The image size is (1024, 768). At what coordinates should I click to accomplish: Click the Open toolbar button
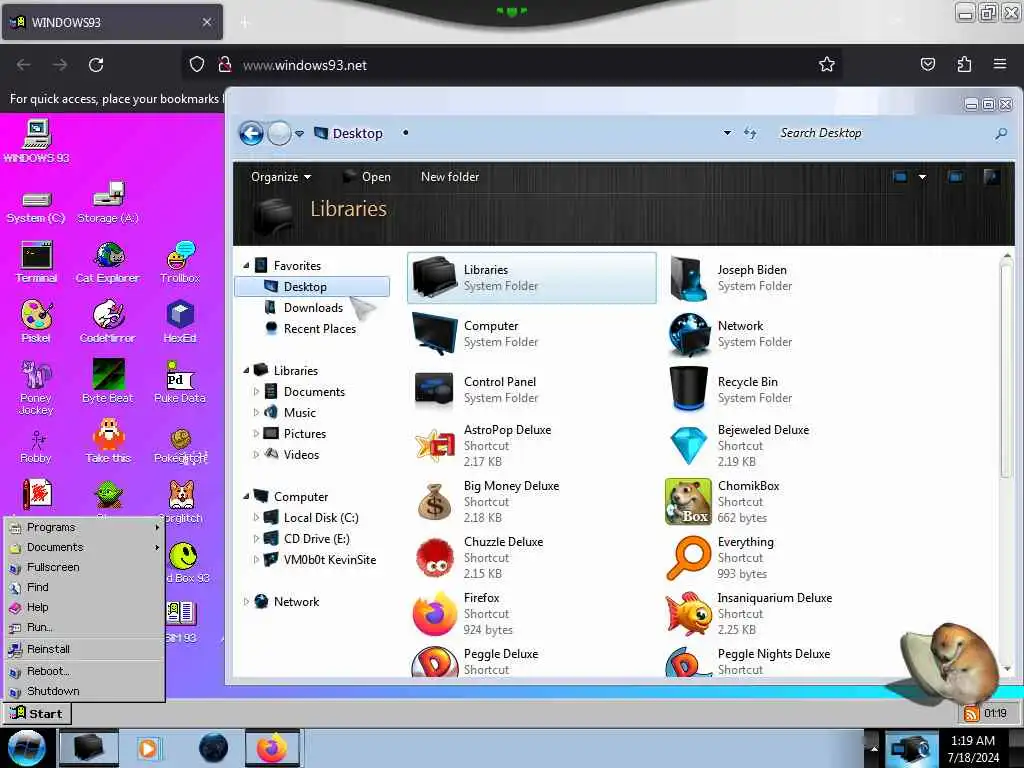(367, 177)
